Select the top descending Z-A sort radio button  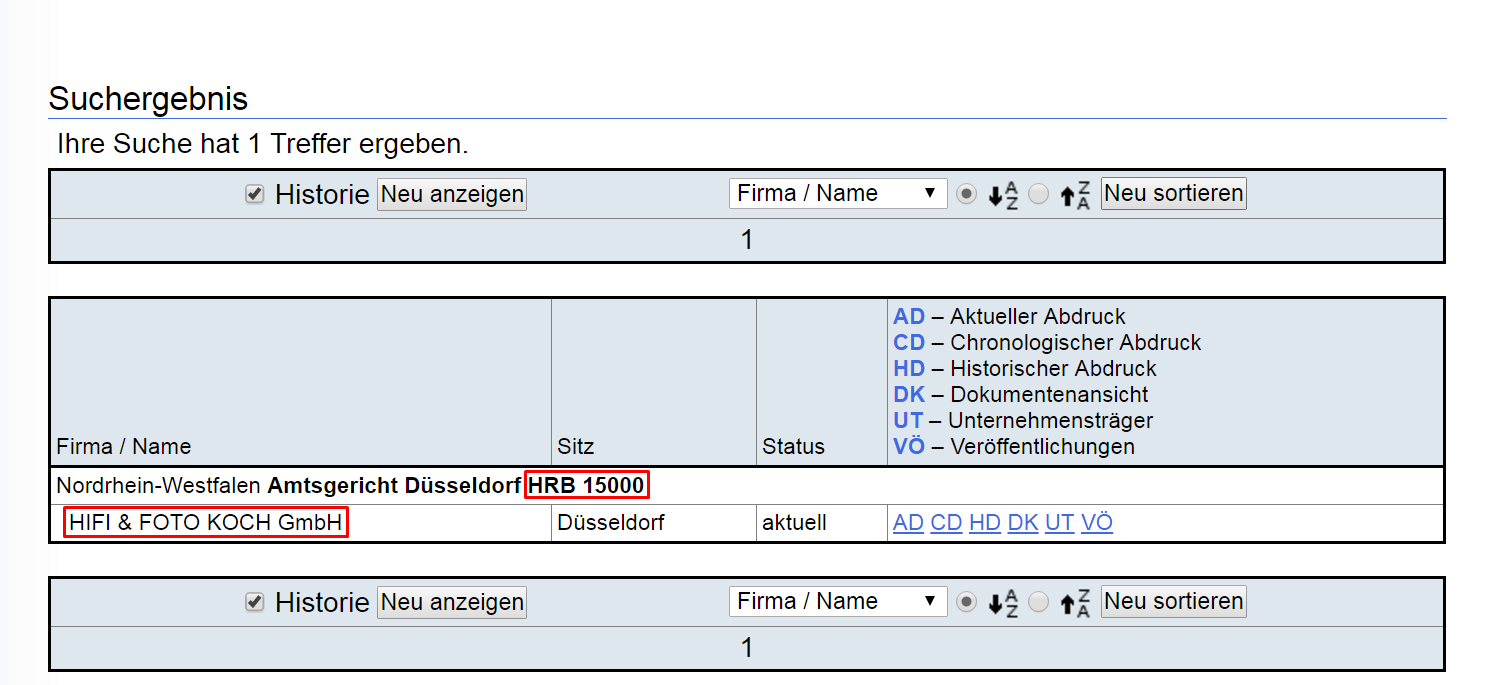pos(1039,195)
